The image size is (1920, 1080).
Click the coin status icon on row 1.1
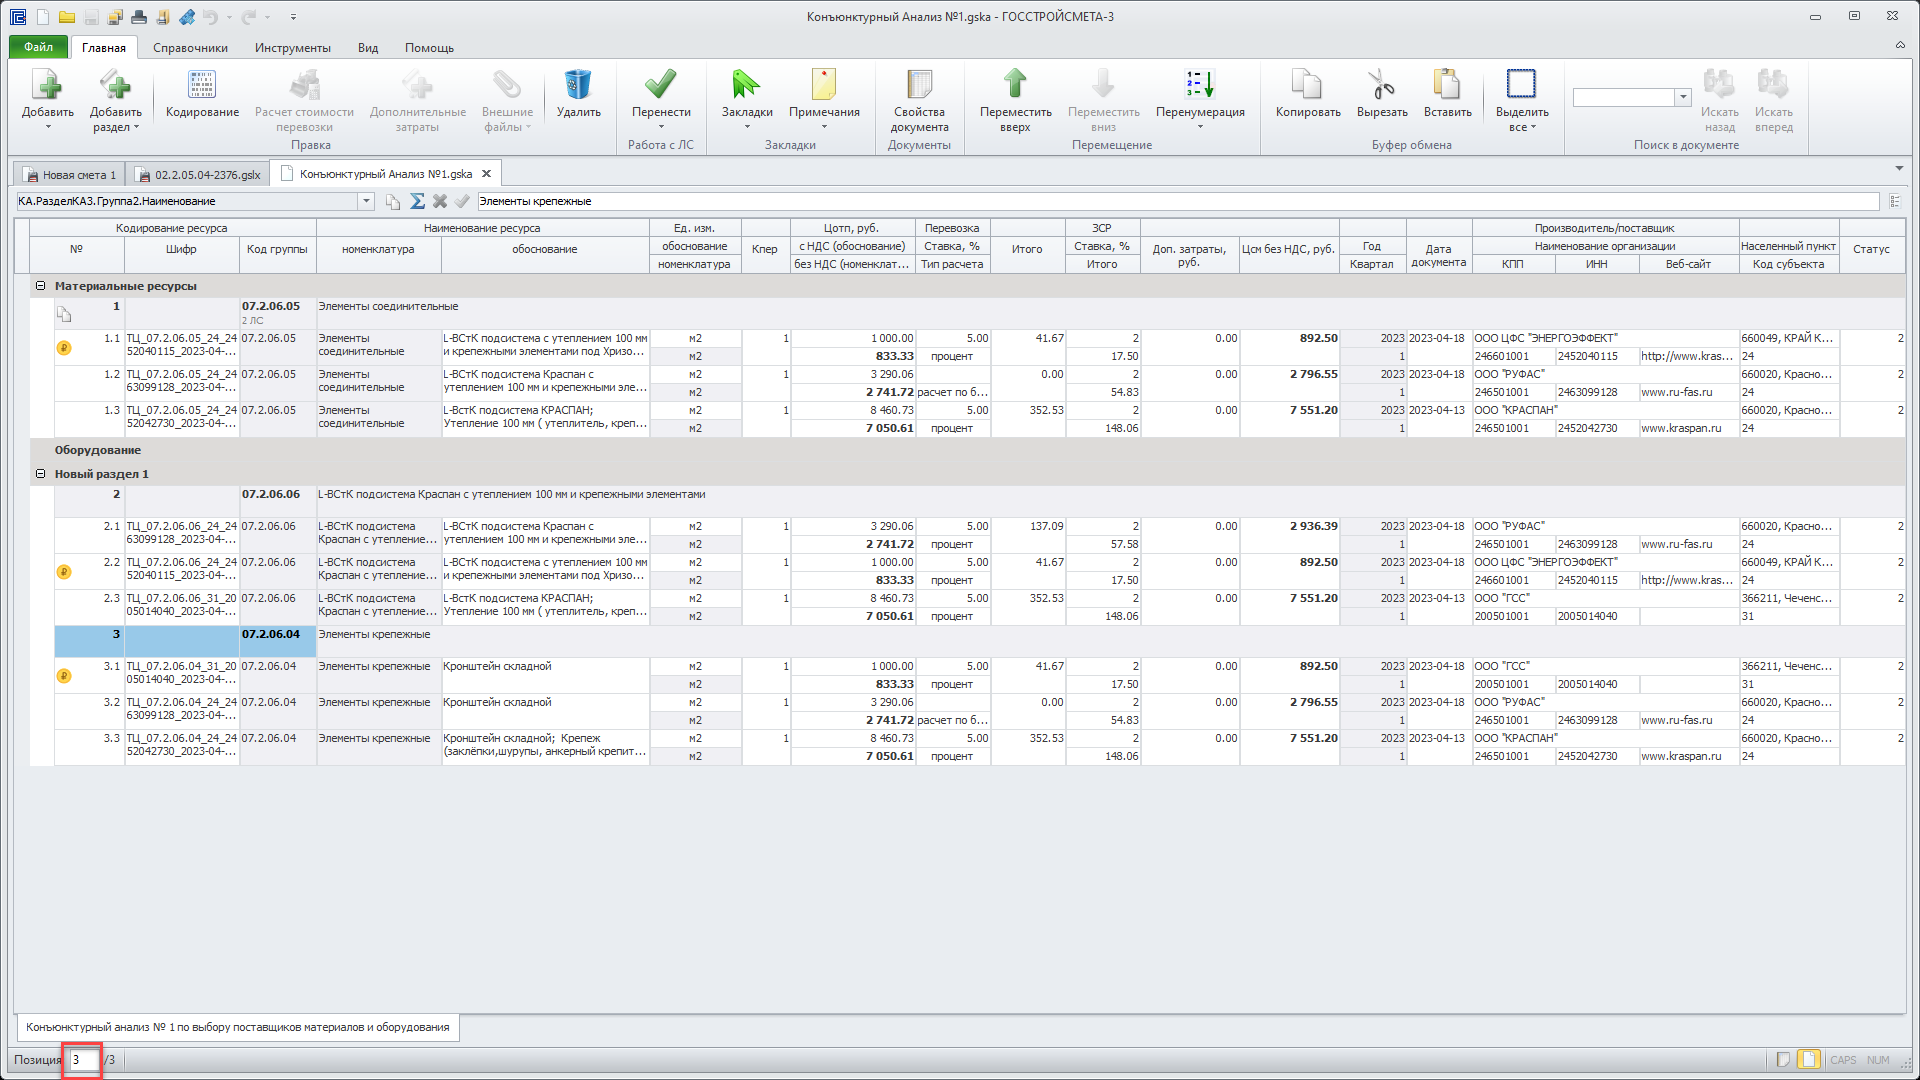click(x=64, y=348)
